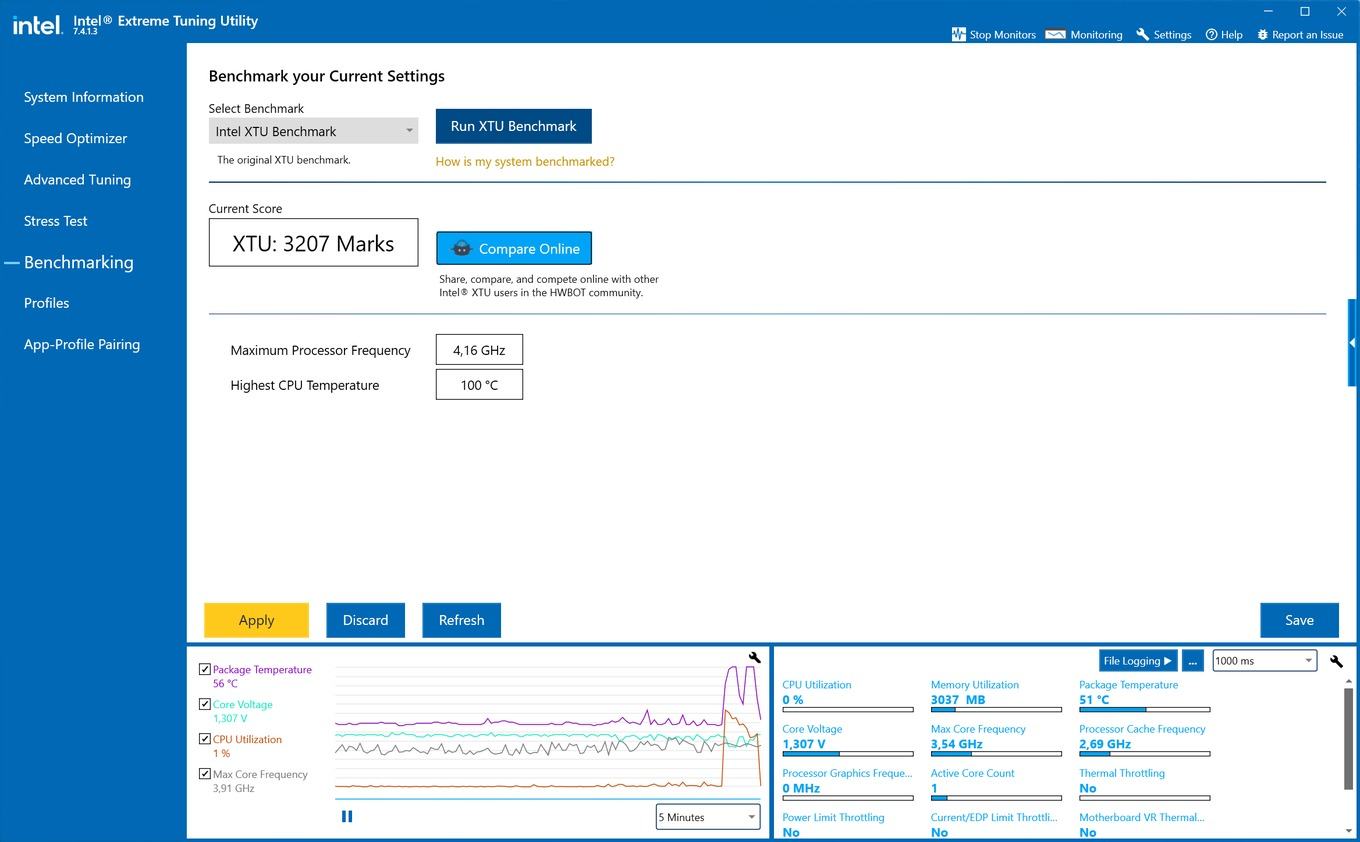This screenshot has height=842, width=1360.
Task: Click Report an Issue
Action: pos(1300,34)
